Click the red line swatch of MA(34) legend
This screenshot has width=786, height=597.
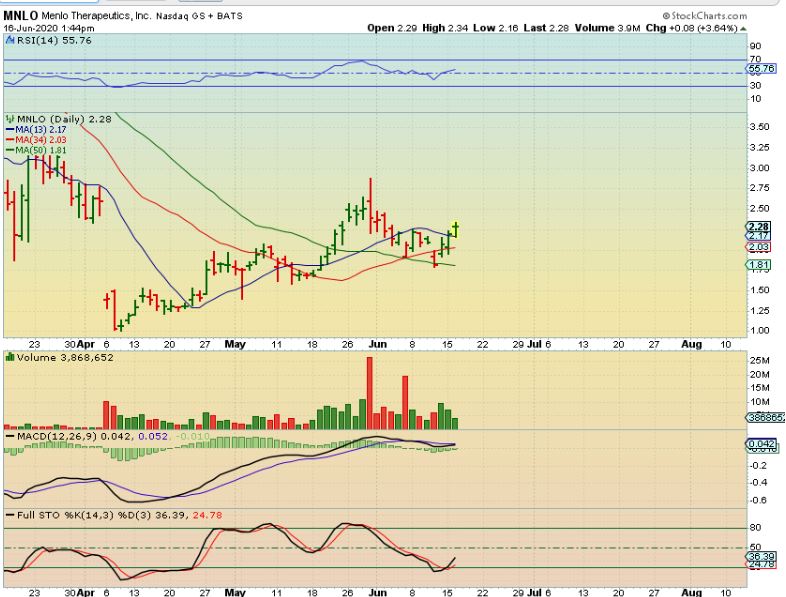point(10,140)
